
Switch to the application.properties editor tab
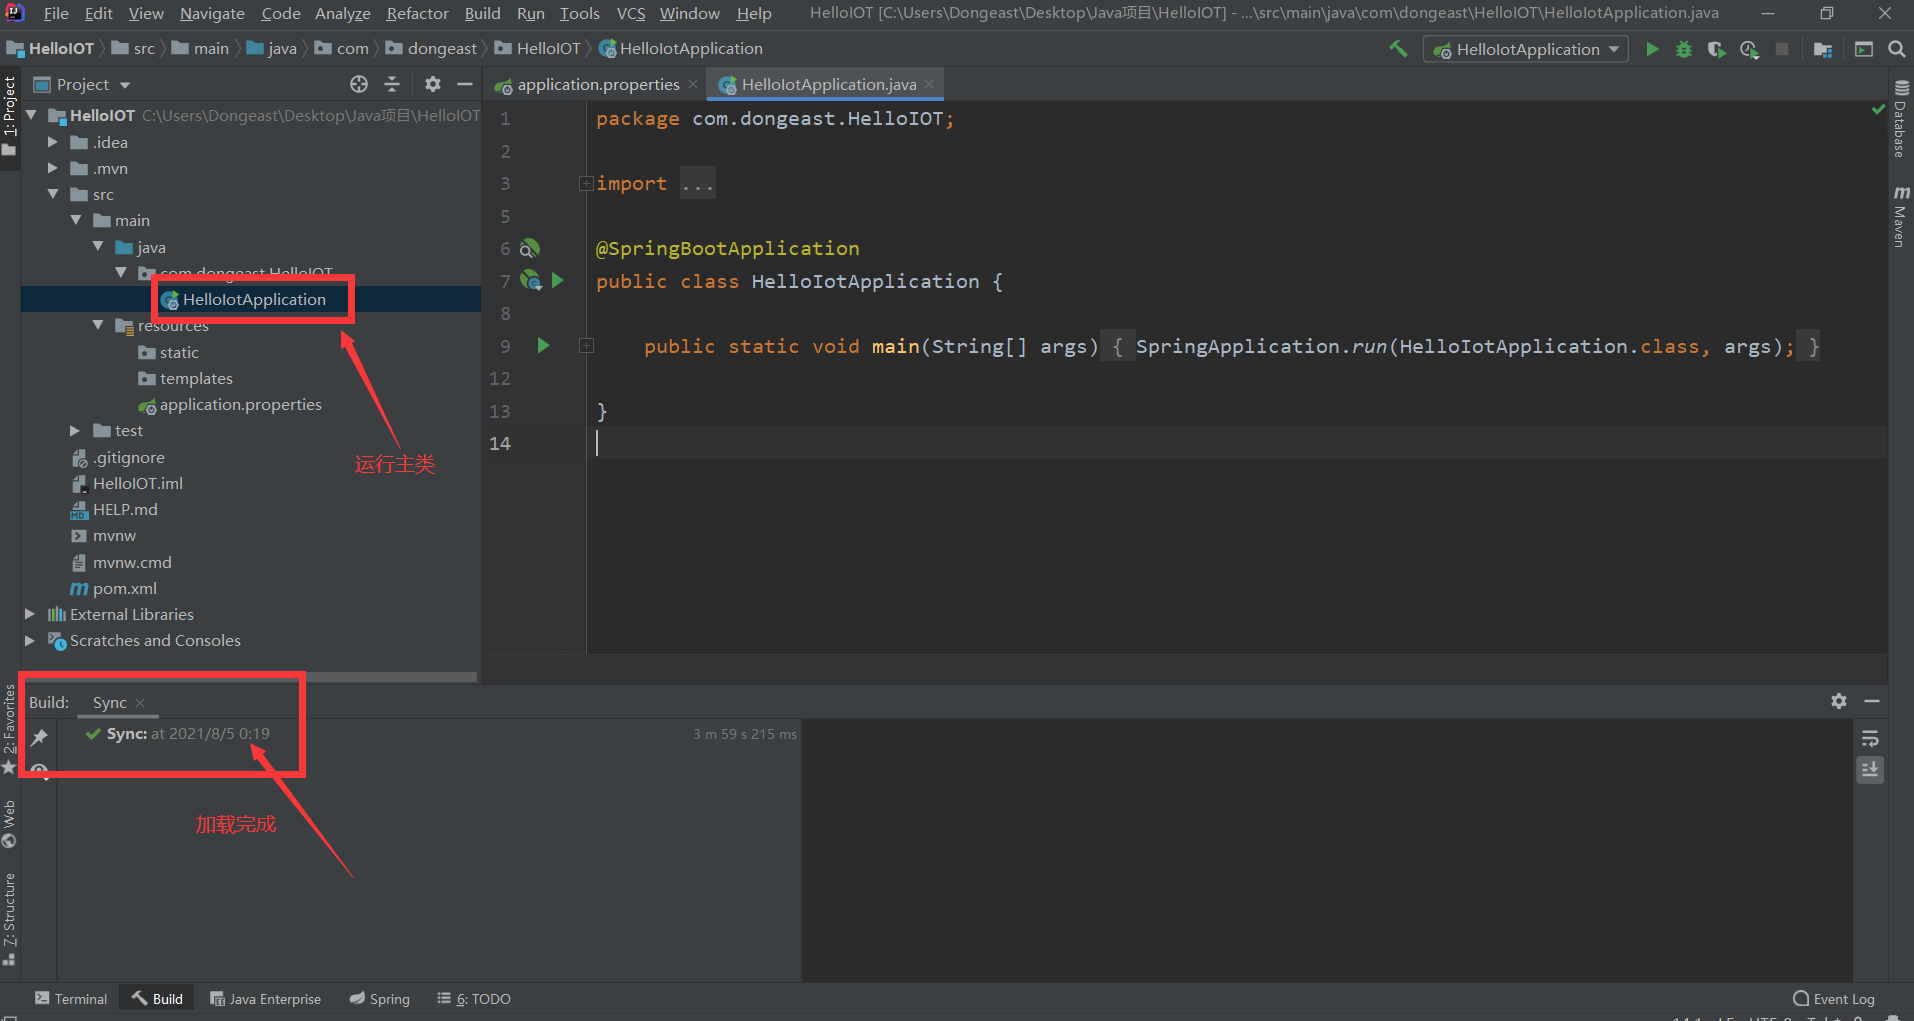coord(596,84)
